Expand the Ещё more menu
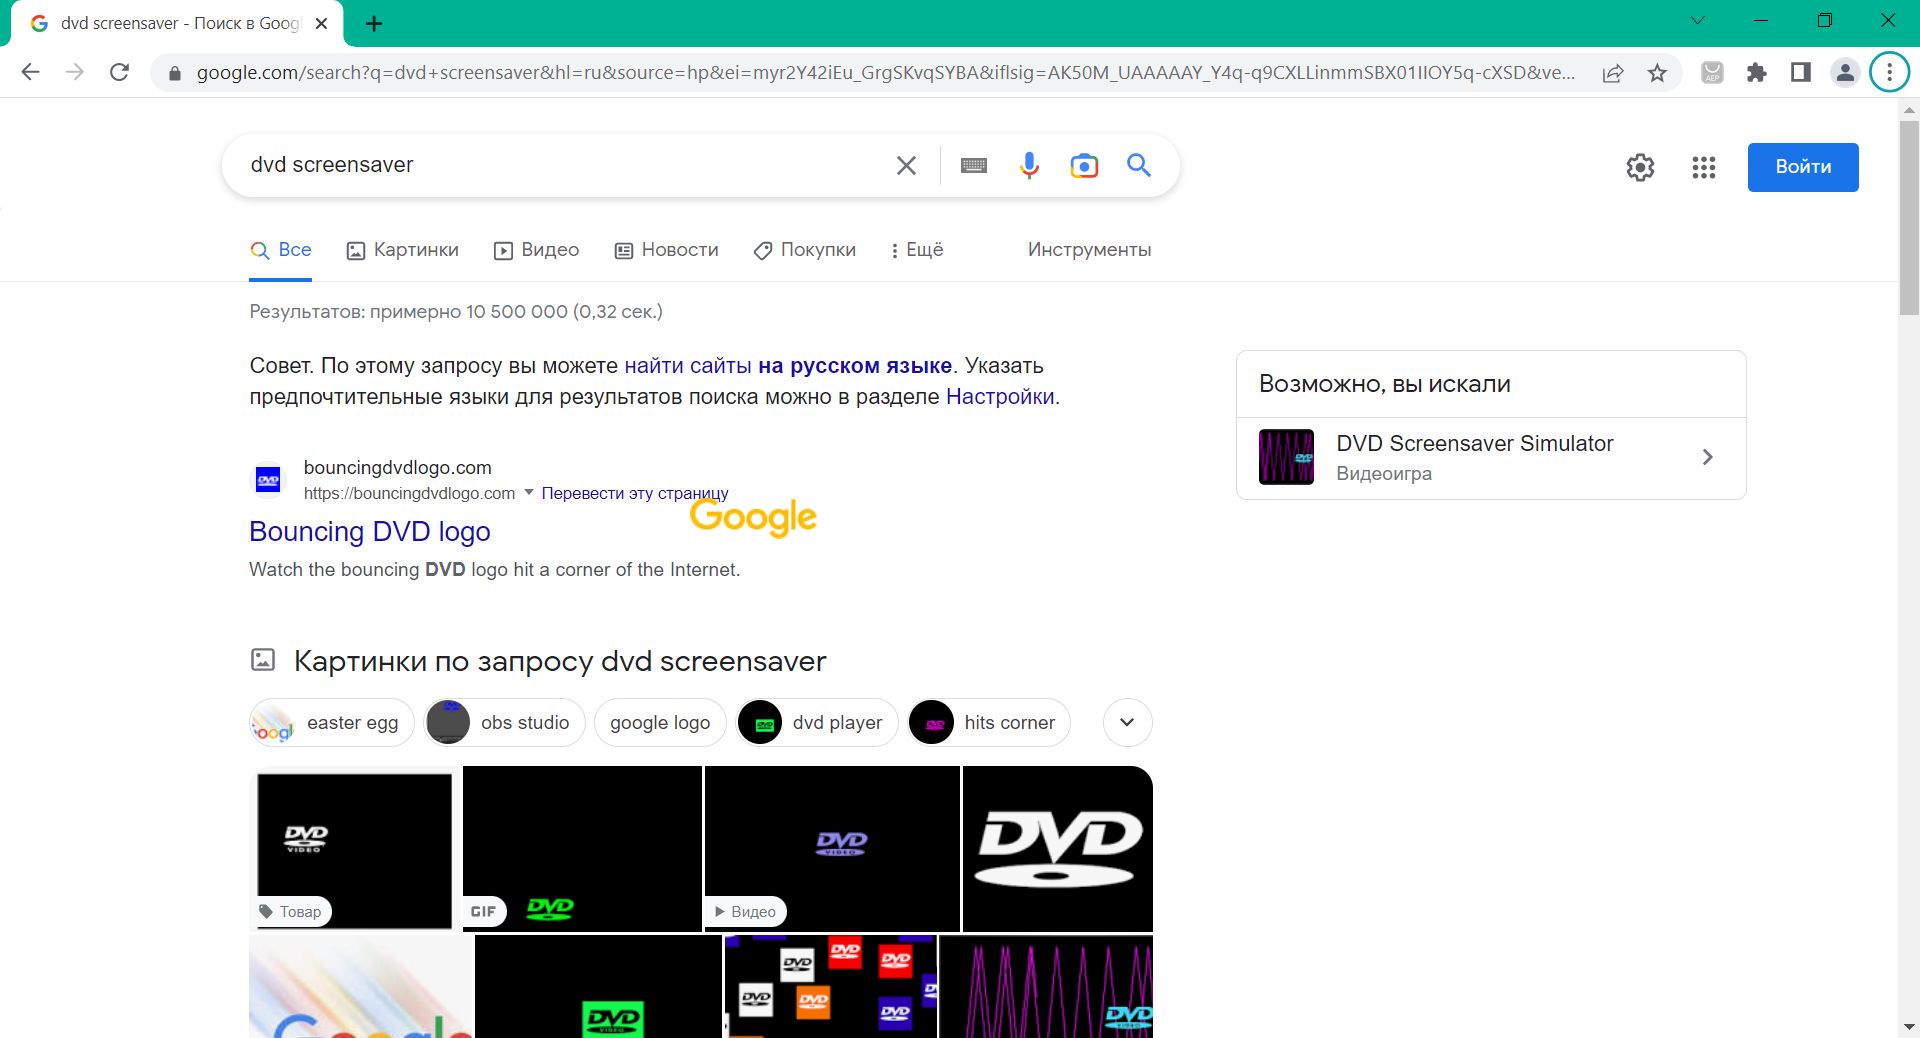Image resolution: width=1920 pixels, height=1038 pixels. [917, 250]
